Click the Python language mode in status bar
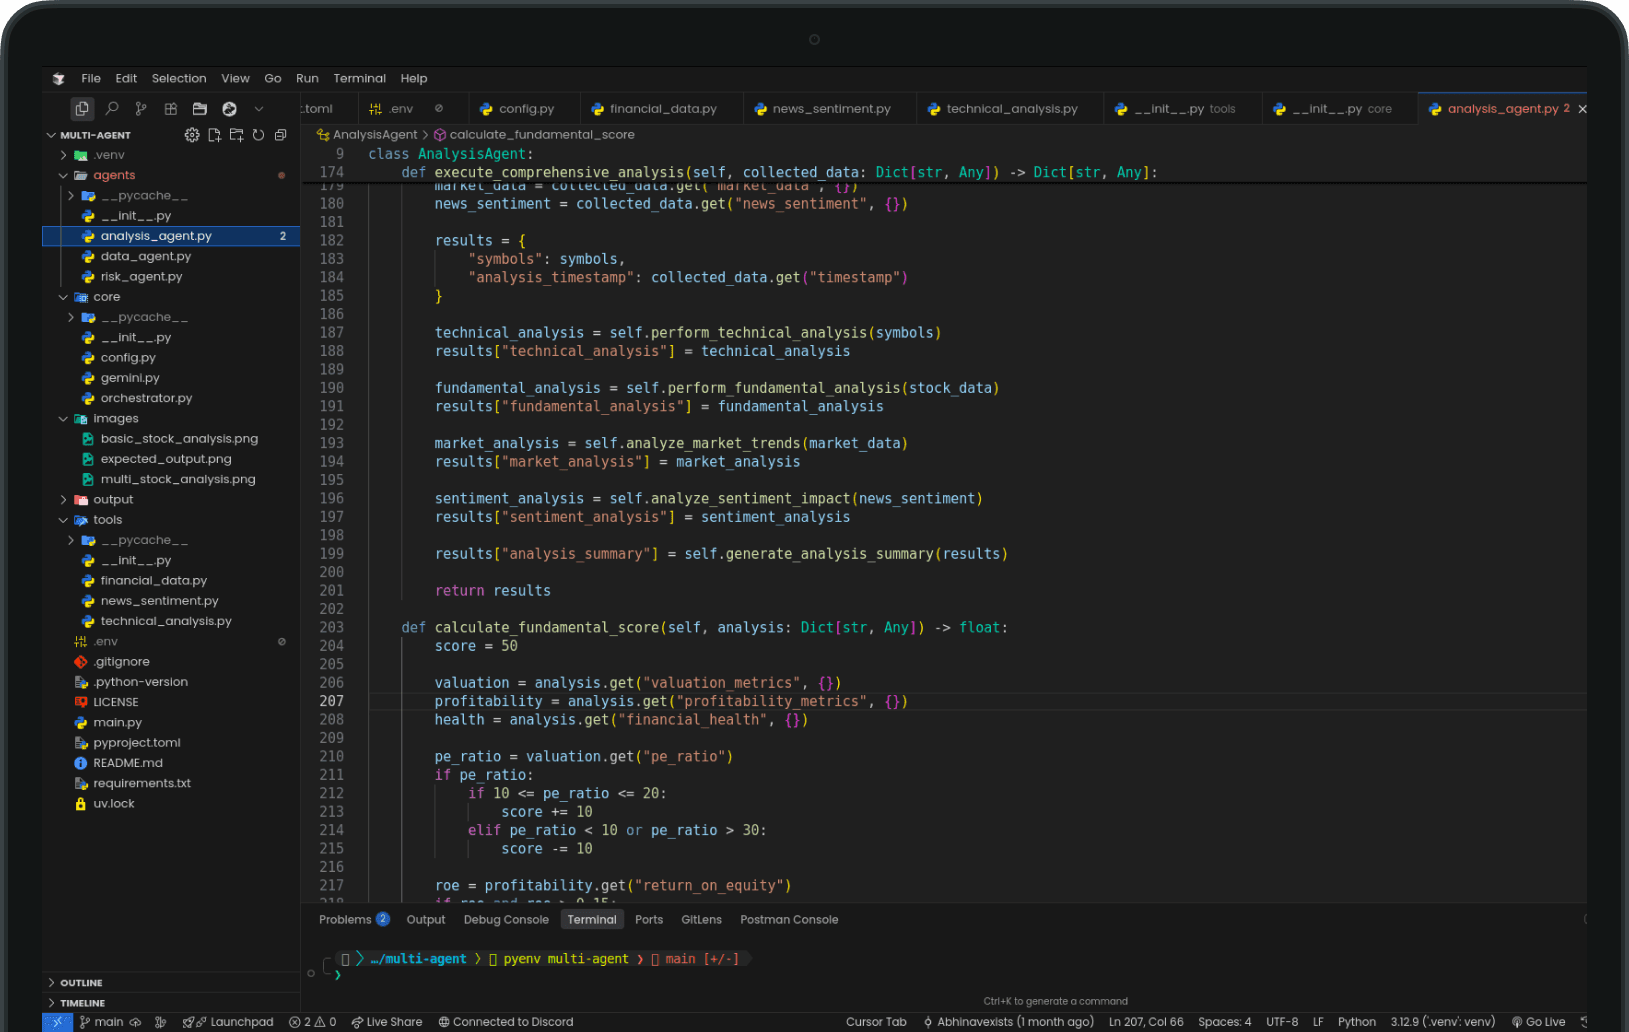The image size is (1629, 1032). click(1356, 1022)
